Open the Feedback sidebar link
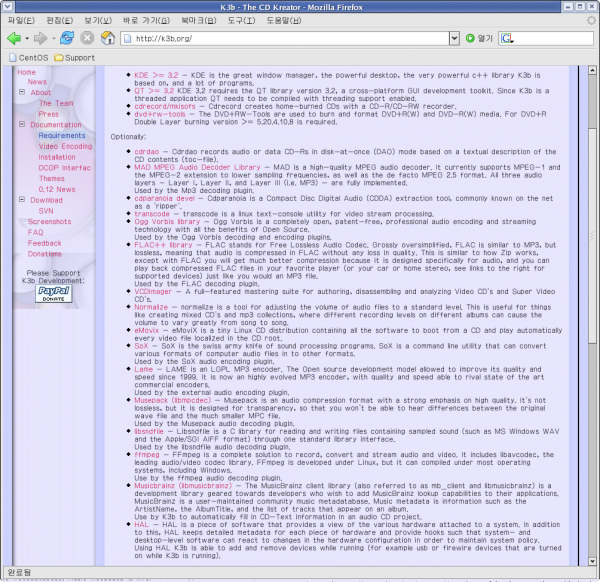600x582 pixels. [44, 243]
